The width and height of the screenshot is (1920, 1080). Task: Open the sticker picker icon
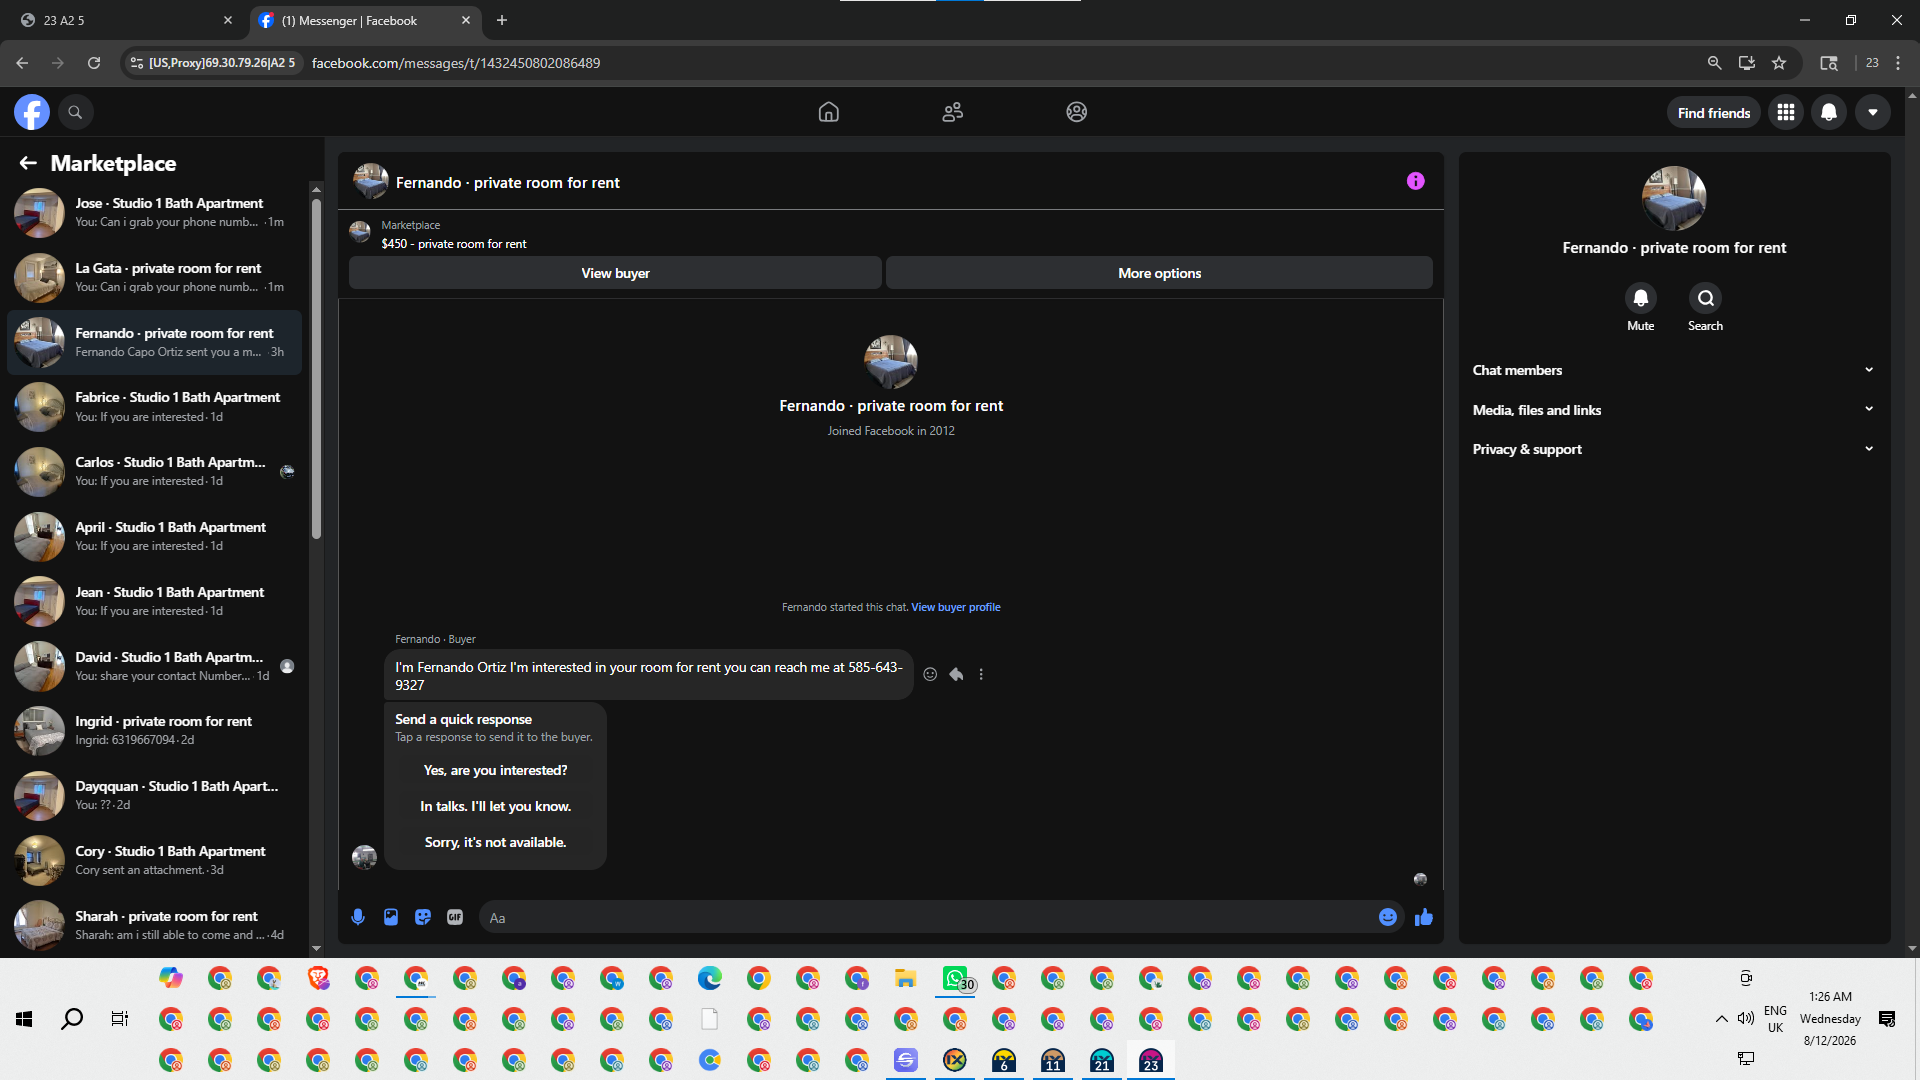click(423, 917)
